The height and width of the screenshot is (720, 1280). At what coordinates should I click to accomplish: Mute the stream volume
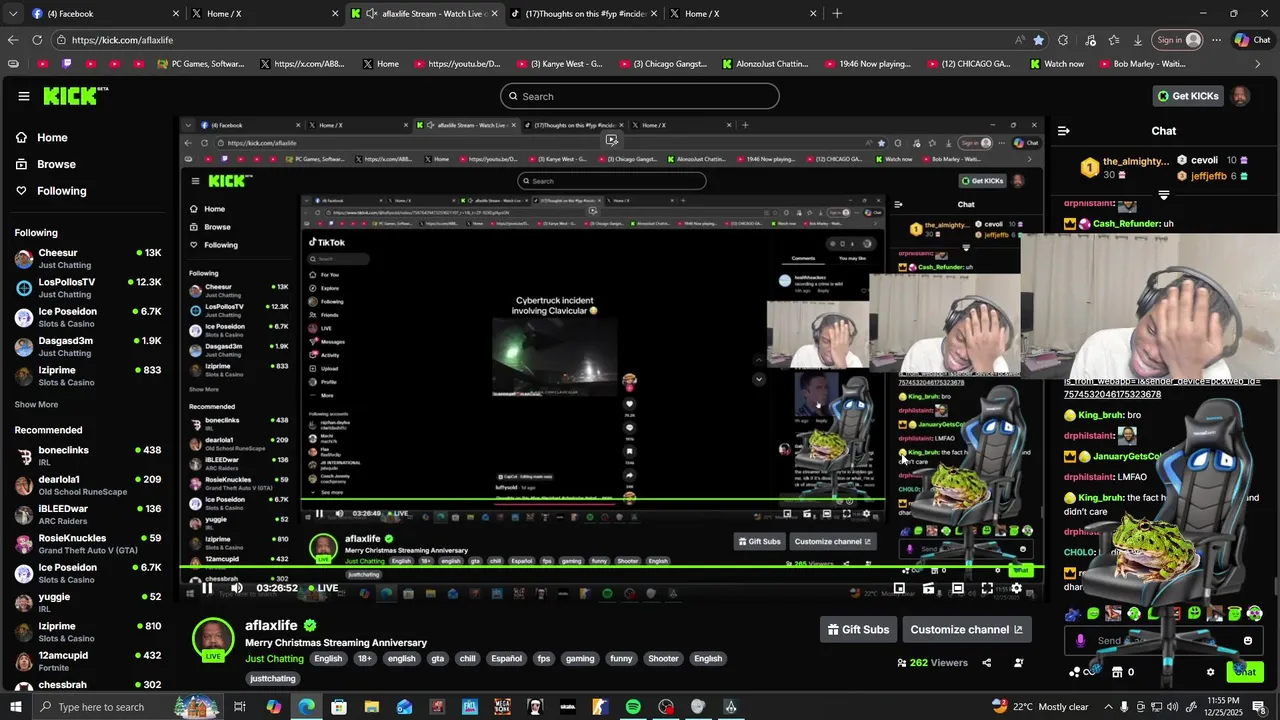click(237, 588)
